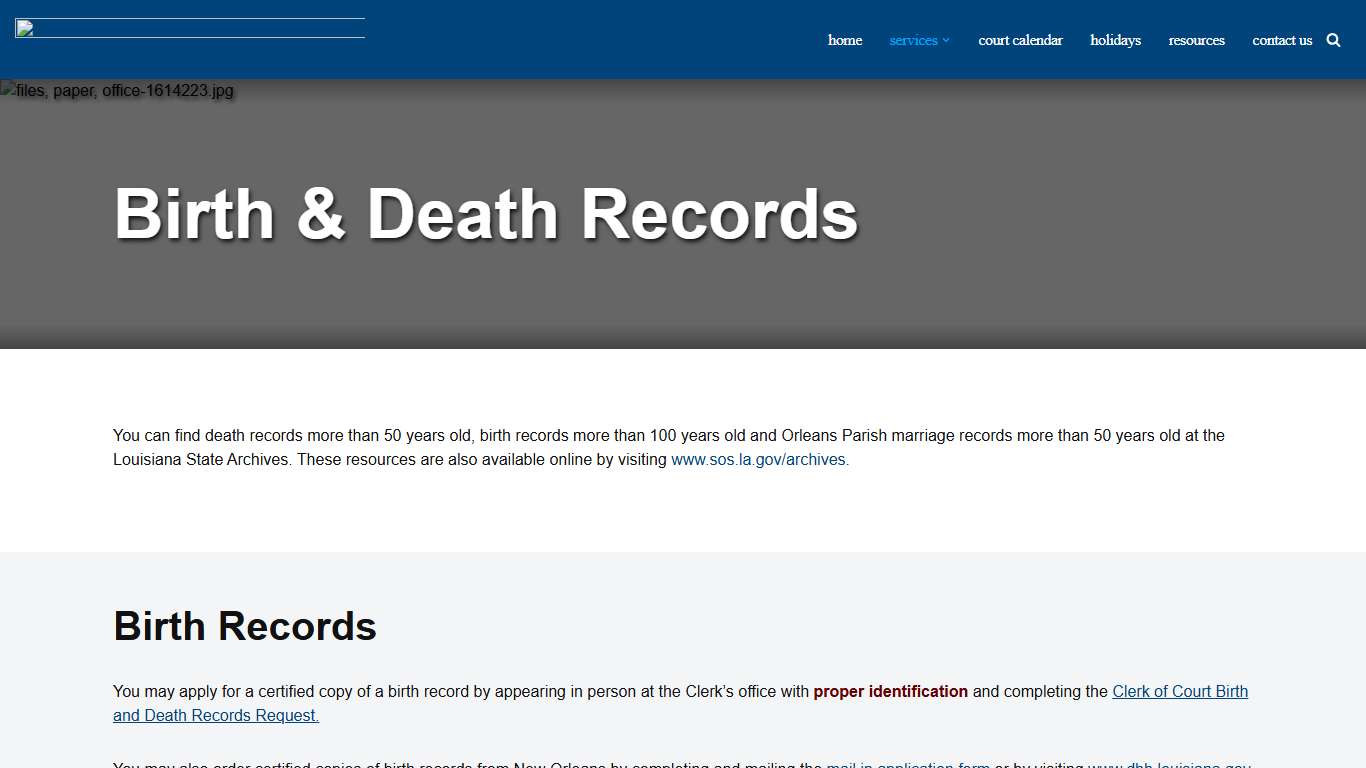Image resolution: width=1366 pixels, height=768 pixels.
Task: Collapse the services submenu arrow
Action: coord(945,41)
